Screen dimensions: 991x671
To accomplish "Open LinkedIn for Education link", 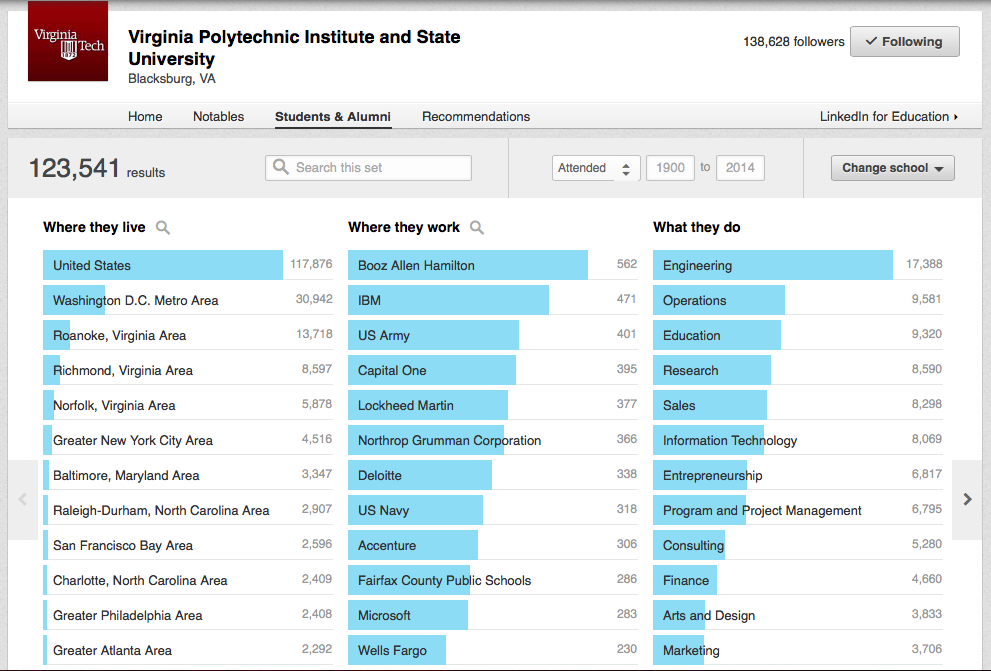I will pyautogui.click(x=889, y=116).
